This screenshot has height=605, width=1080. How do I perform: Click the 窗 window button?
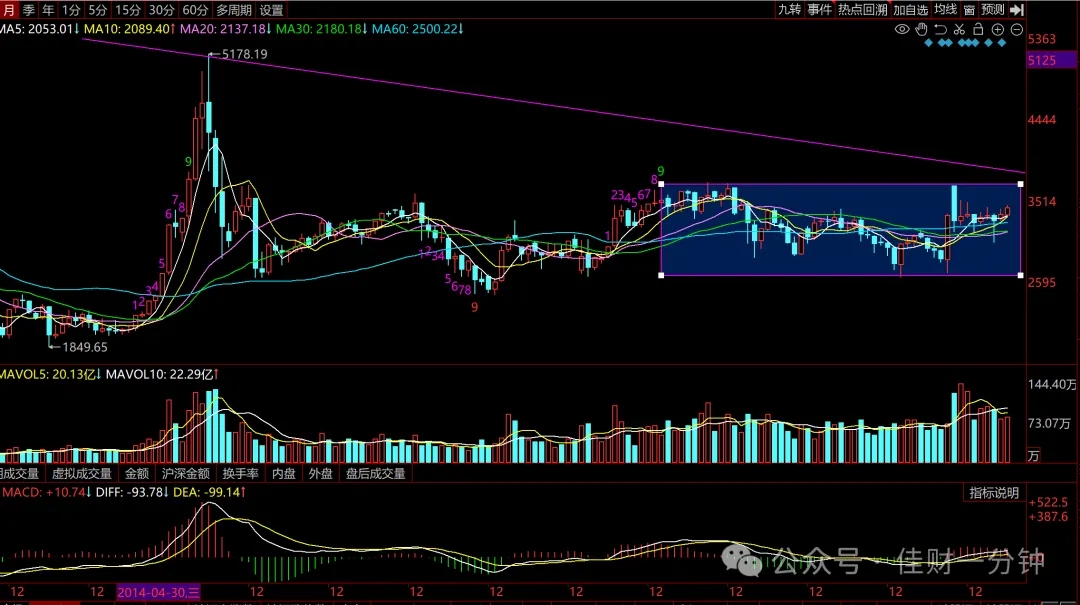[969, 10]
